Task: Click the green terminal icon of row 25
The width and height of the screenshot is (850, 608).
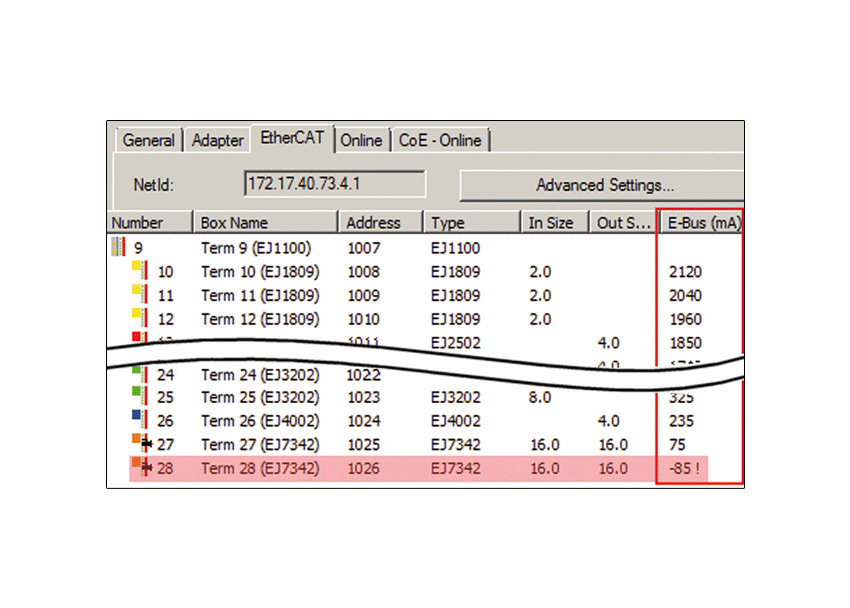Action: [139, 396]
